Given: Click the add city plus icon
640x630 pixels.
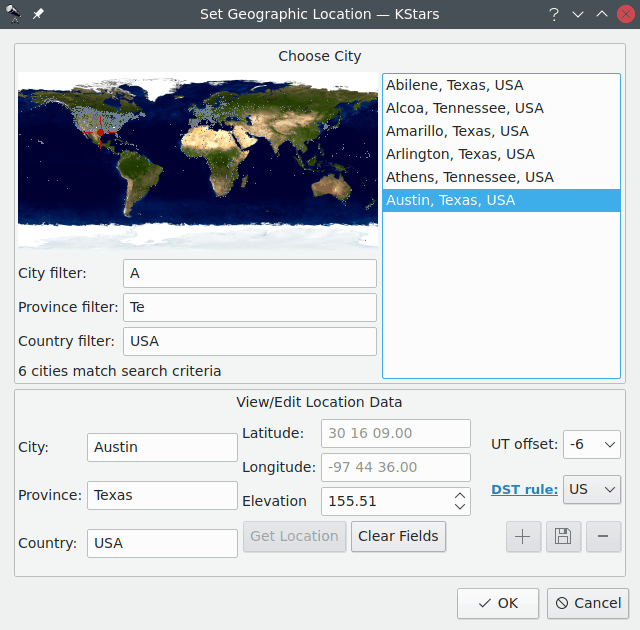Looking at the screenshot, I should [523, 537].
